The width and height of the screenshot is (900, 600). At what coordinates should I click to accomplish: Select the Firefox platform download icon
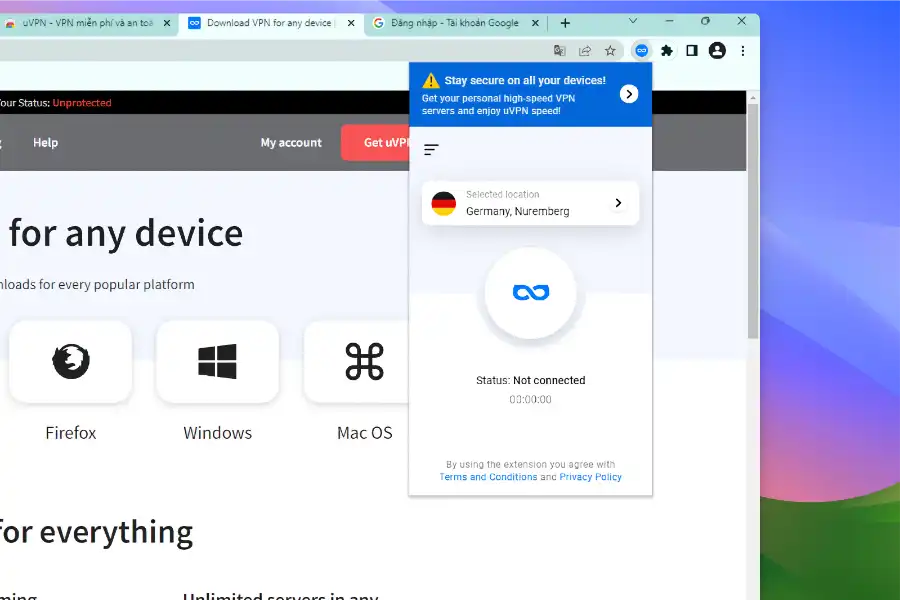coord(70,362)
